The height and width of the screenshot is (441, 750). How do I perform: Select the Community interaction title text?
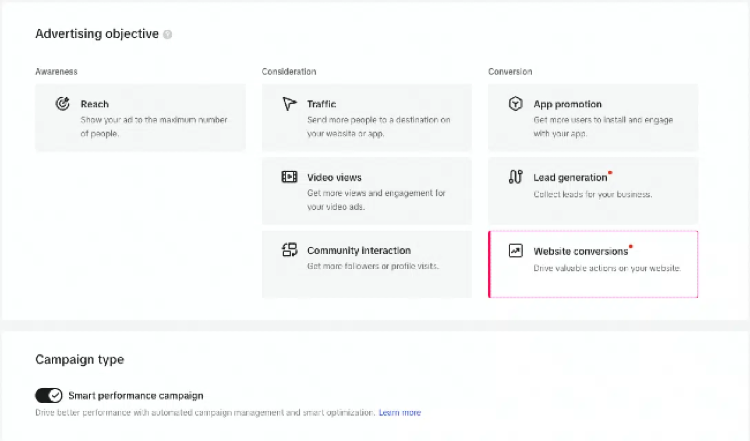(358, 251)
